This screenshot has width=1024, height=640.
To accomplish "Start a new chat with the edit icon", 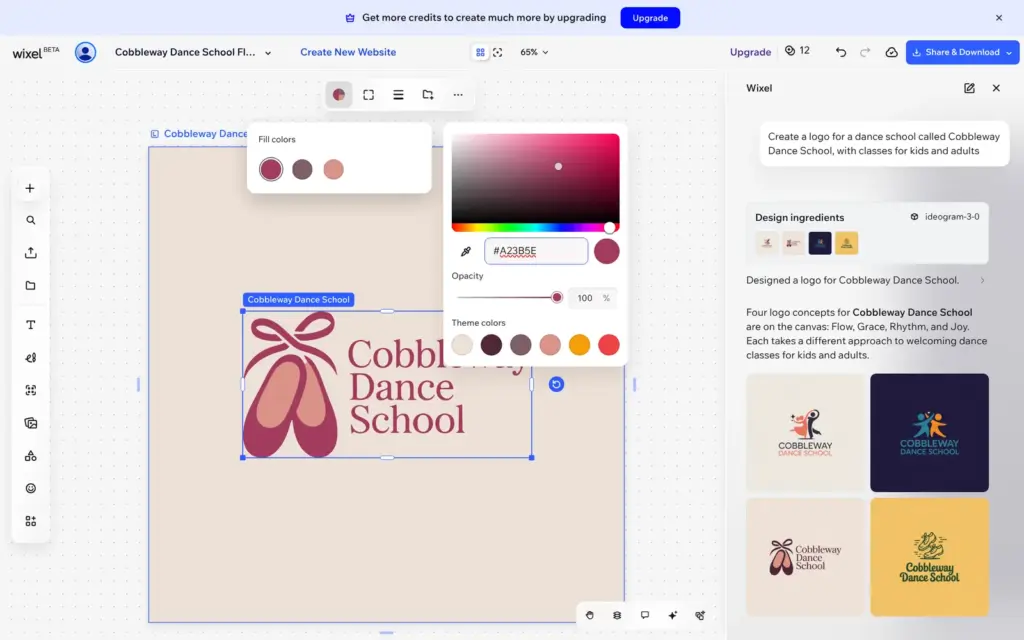I will click(969, 88).
